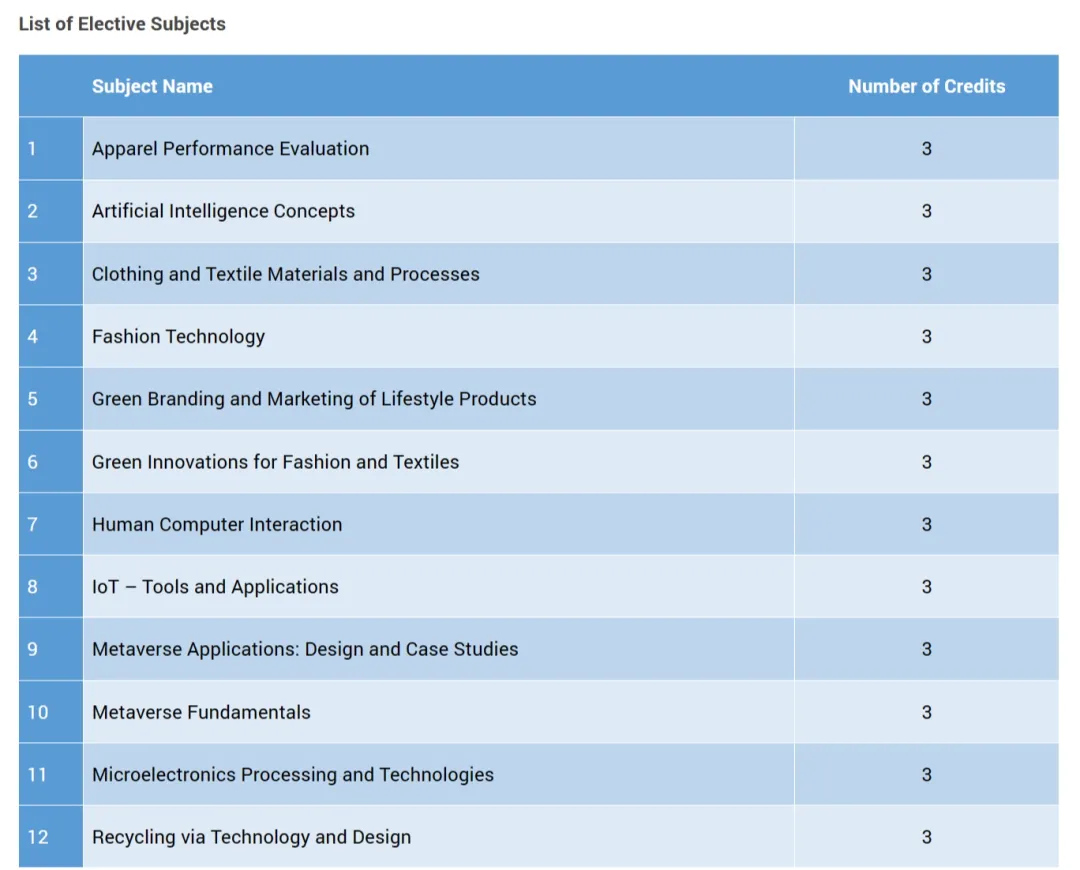Select credits value for Fashion Technology
Screen dimensions: 1080x870
coord(926,337)
